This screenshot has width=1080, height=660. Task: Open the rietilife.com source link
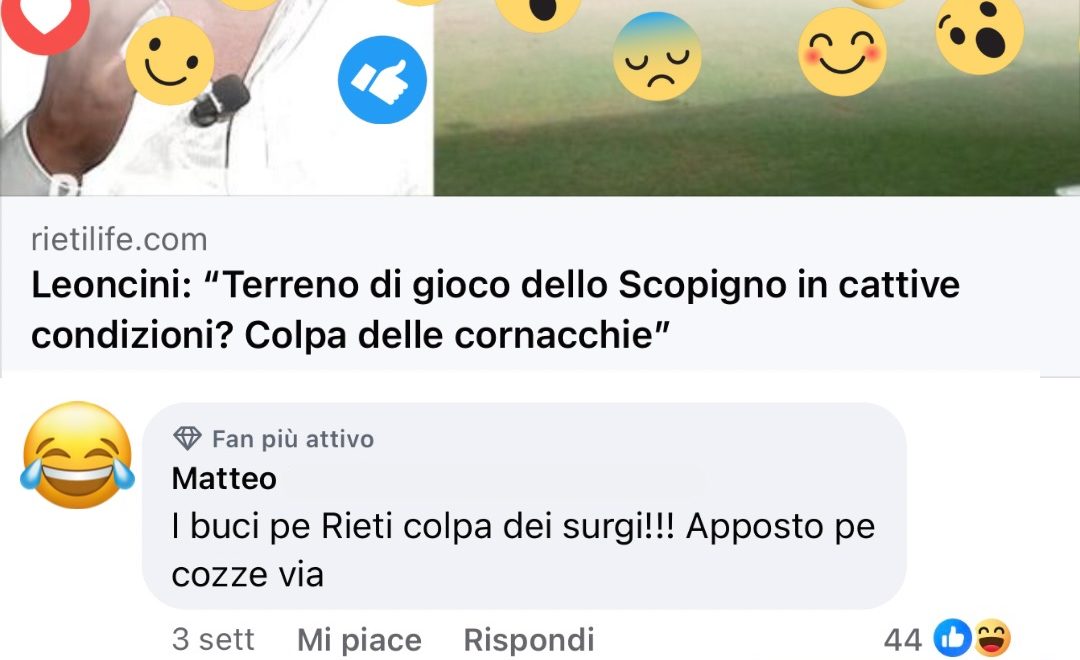tap(119, 240)
